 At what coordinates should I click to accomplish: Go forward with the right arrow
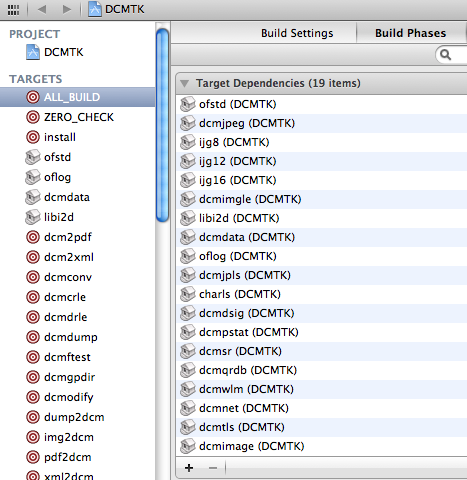67,9
